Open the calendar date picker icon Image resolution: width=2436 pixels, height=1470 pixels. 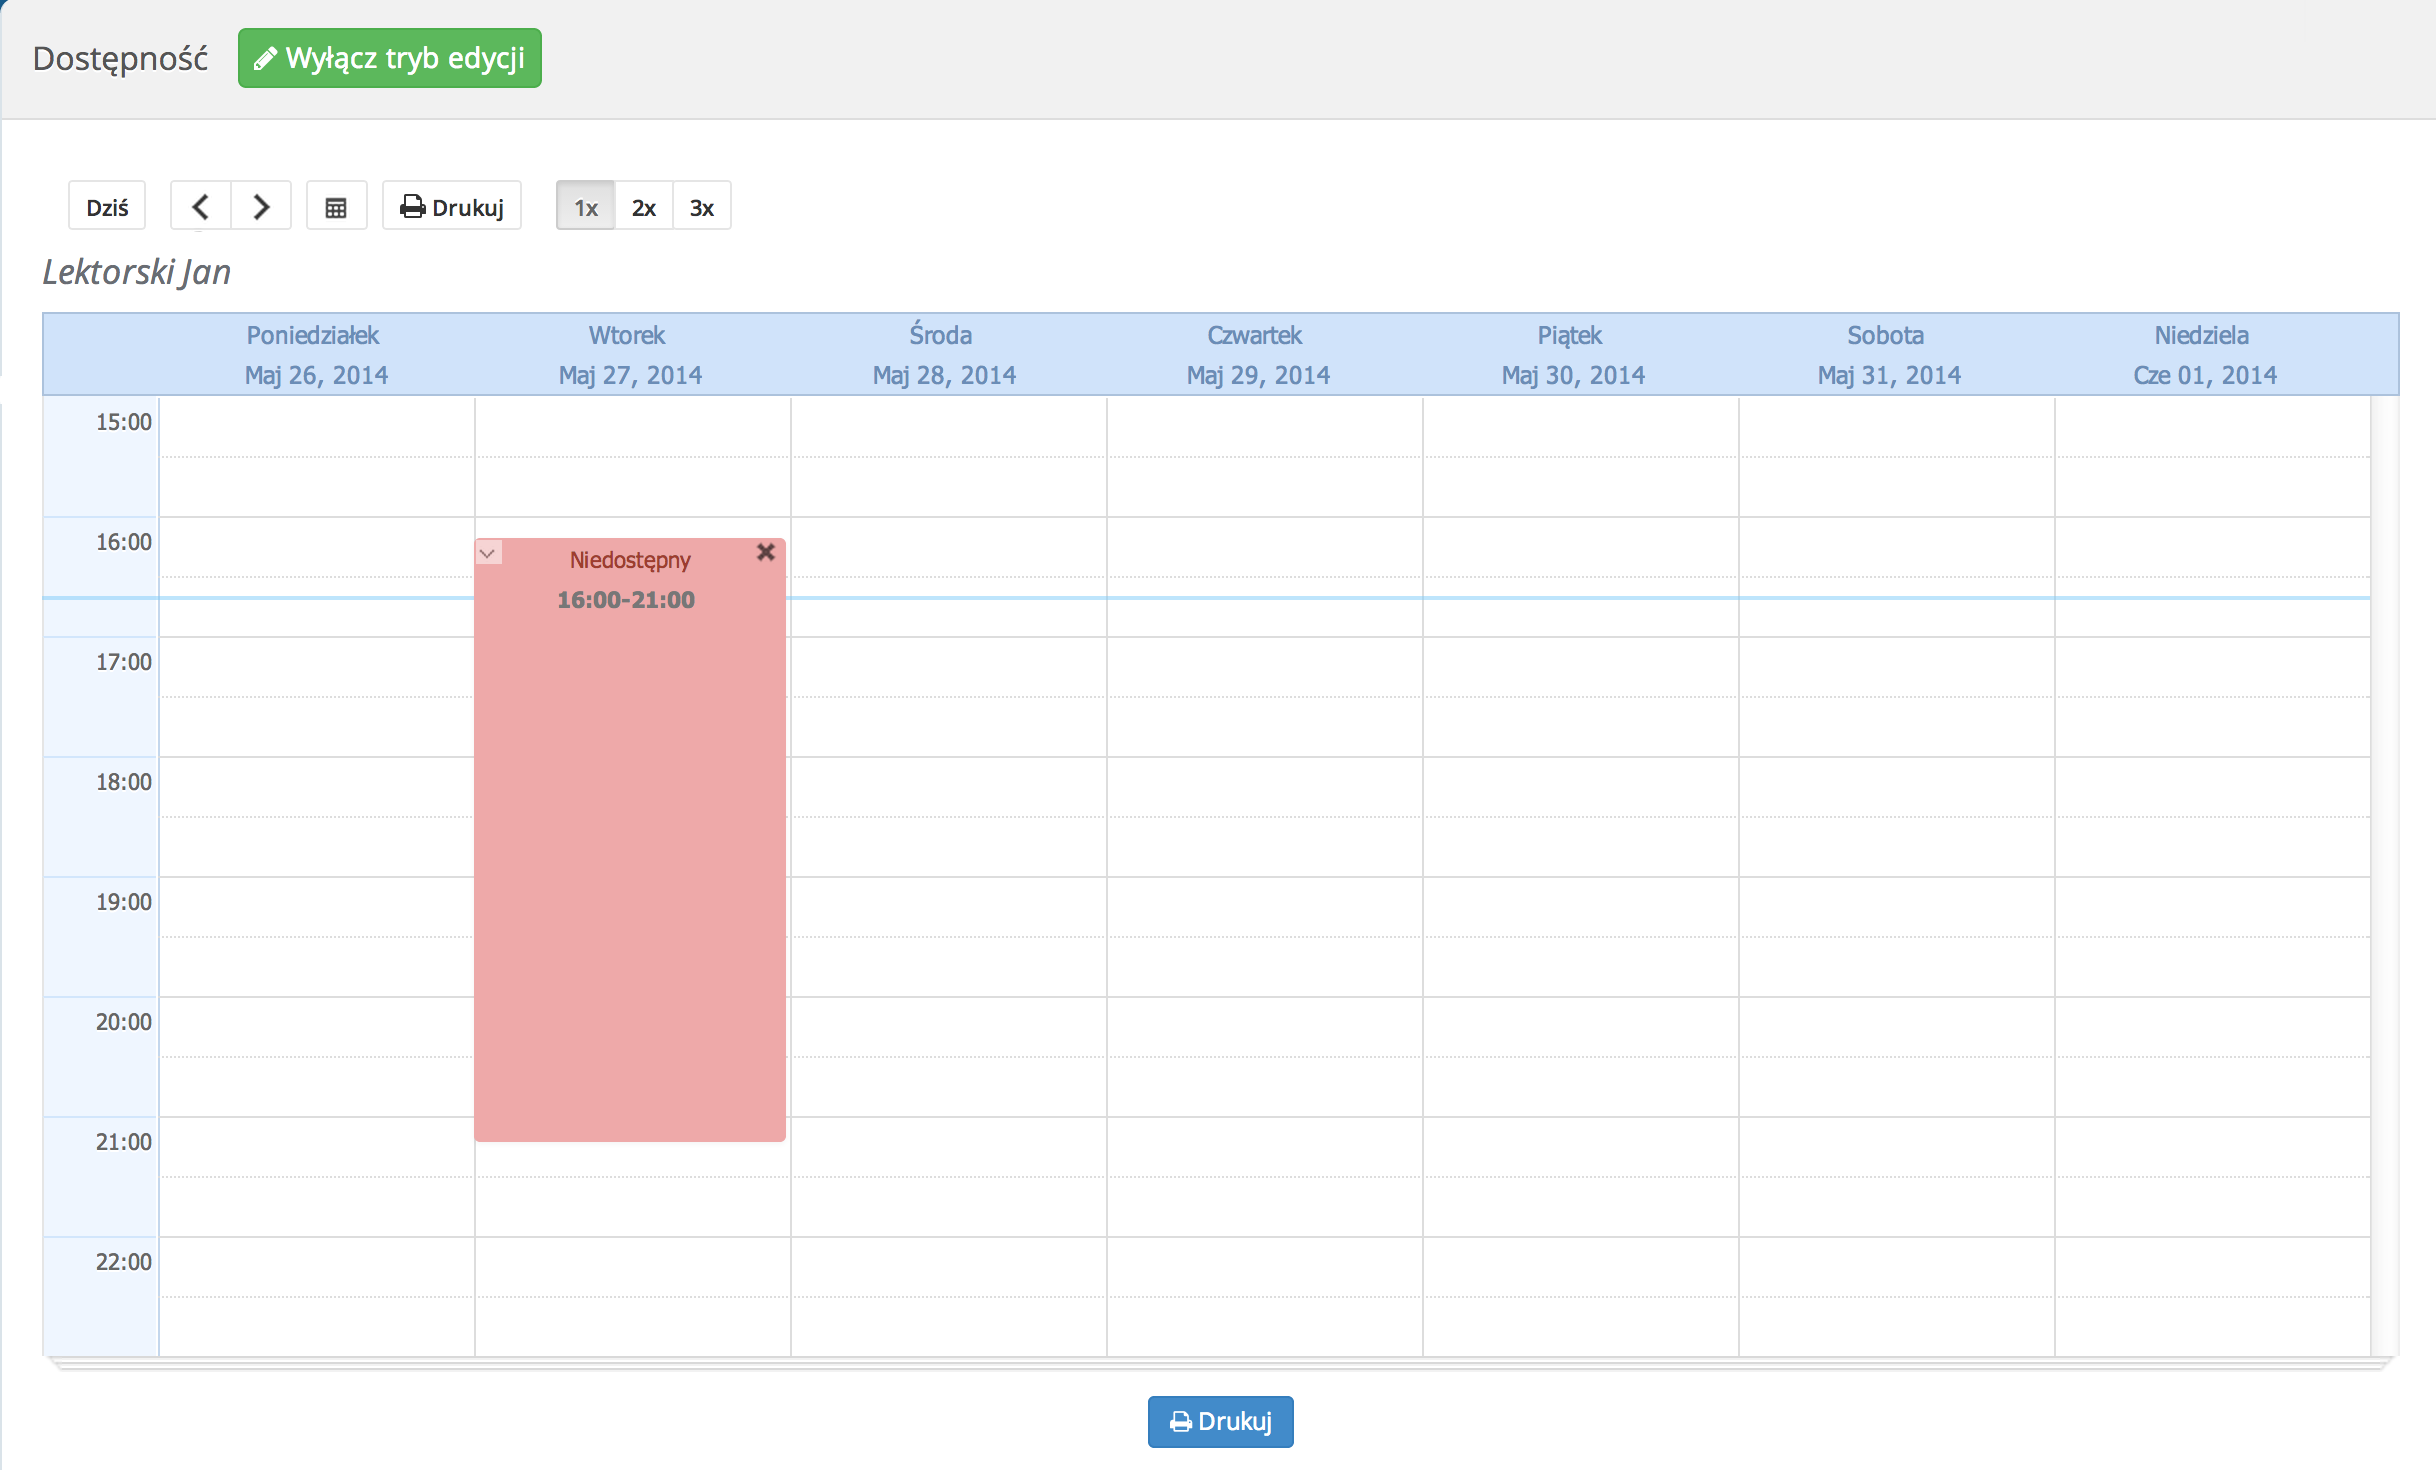tap(336, 207)
